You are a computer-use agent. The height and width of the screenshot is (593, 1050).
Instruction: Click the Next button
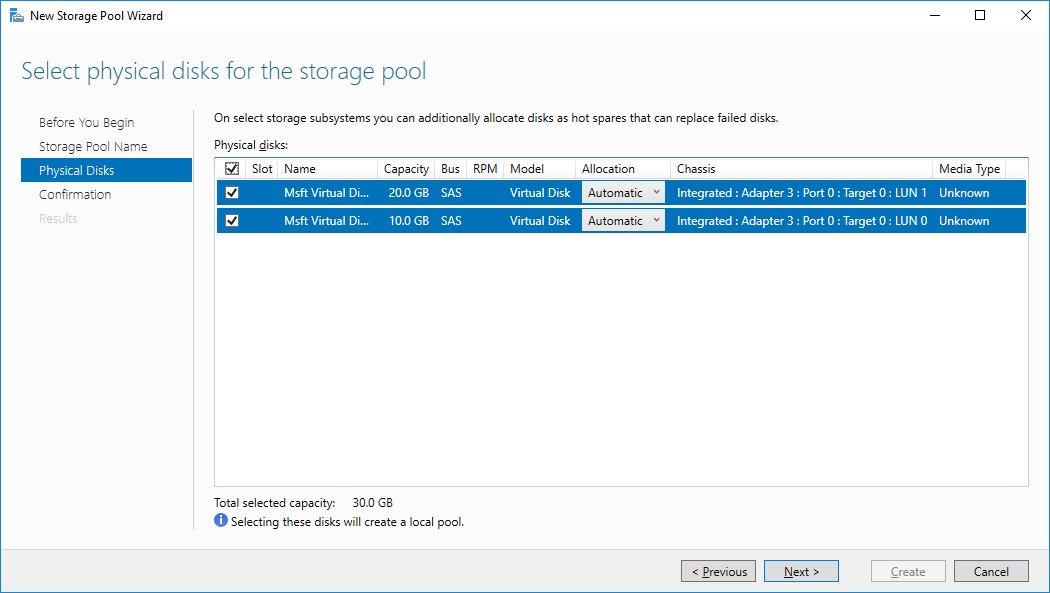tap(800, 571)
